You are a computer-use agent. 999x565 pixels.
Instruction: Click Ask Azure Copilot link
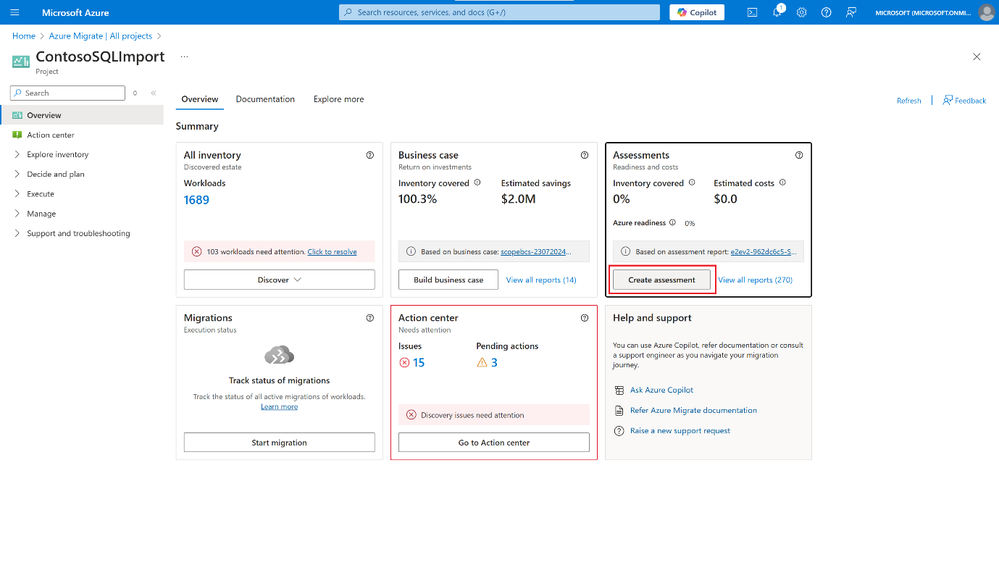click(x=661, y=390)
